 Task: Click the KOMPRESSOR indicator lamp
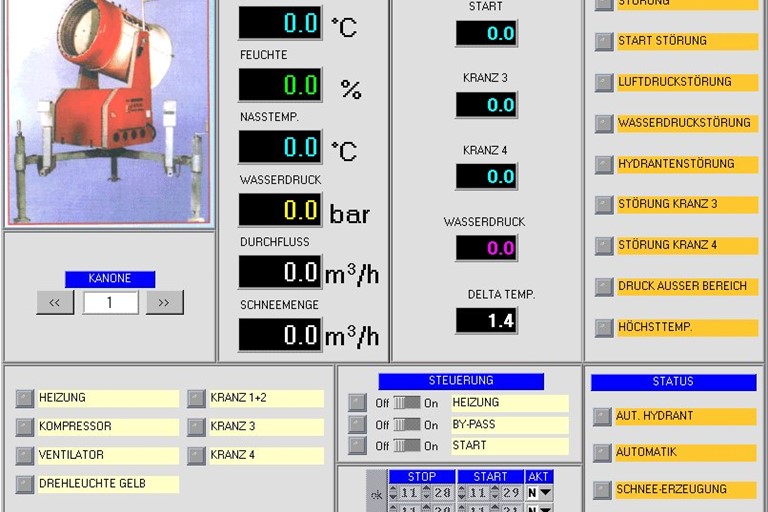pyautogui.click(x=24, y=427)
